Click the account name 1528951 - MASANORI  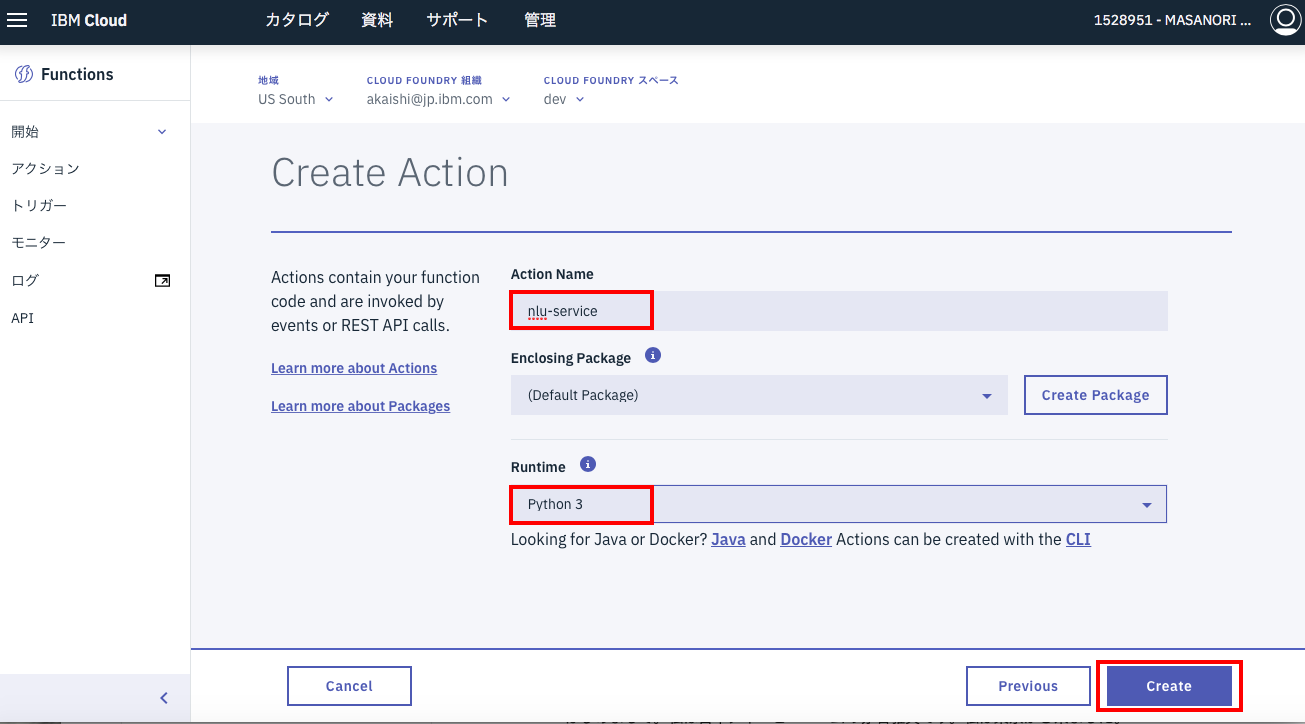pyautogui.click(x=1172, y=20)
